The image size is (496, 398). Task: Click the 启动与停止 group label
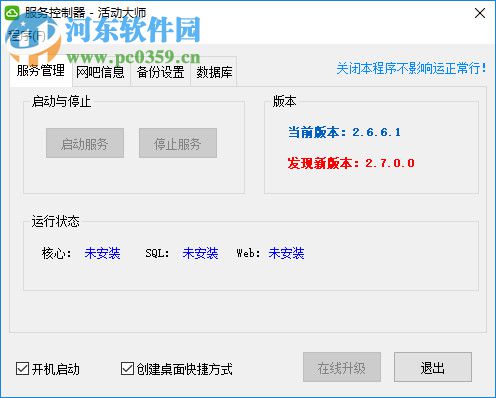coord(61,101)
